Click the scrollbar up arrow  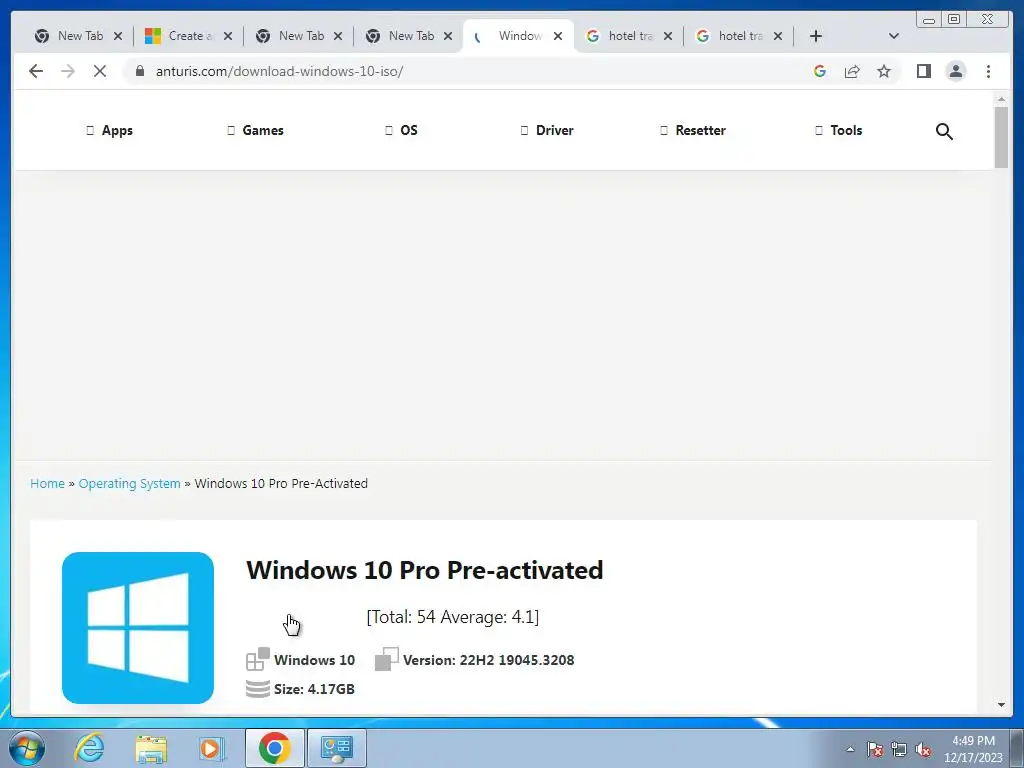pos(1001,99)
